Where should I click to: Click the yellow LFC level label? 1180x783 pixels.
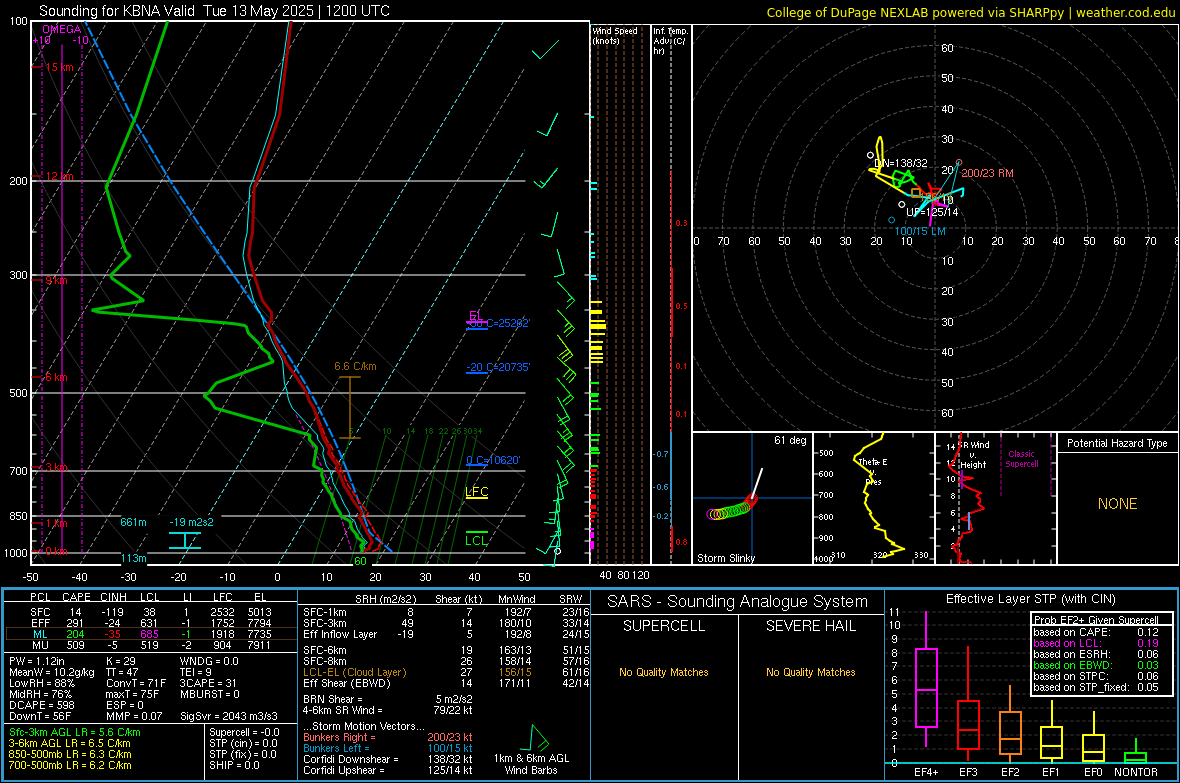coord(476,492)
